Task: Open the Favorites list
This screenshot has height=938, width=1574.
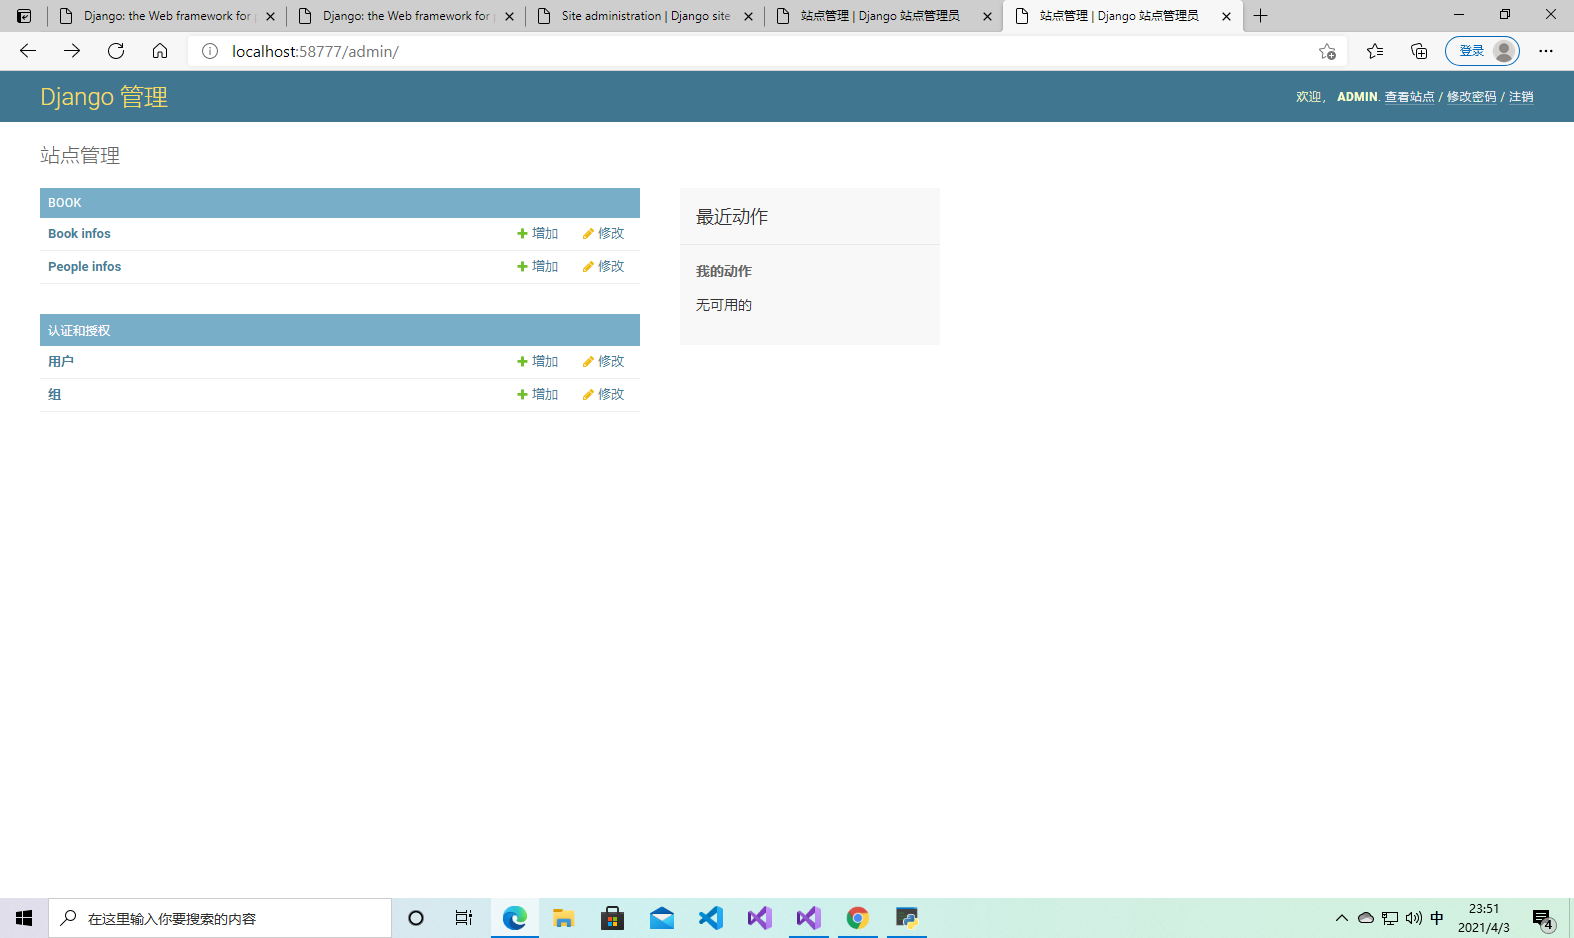Action: pyautogui.click(x=1375, y=51)
